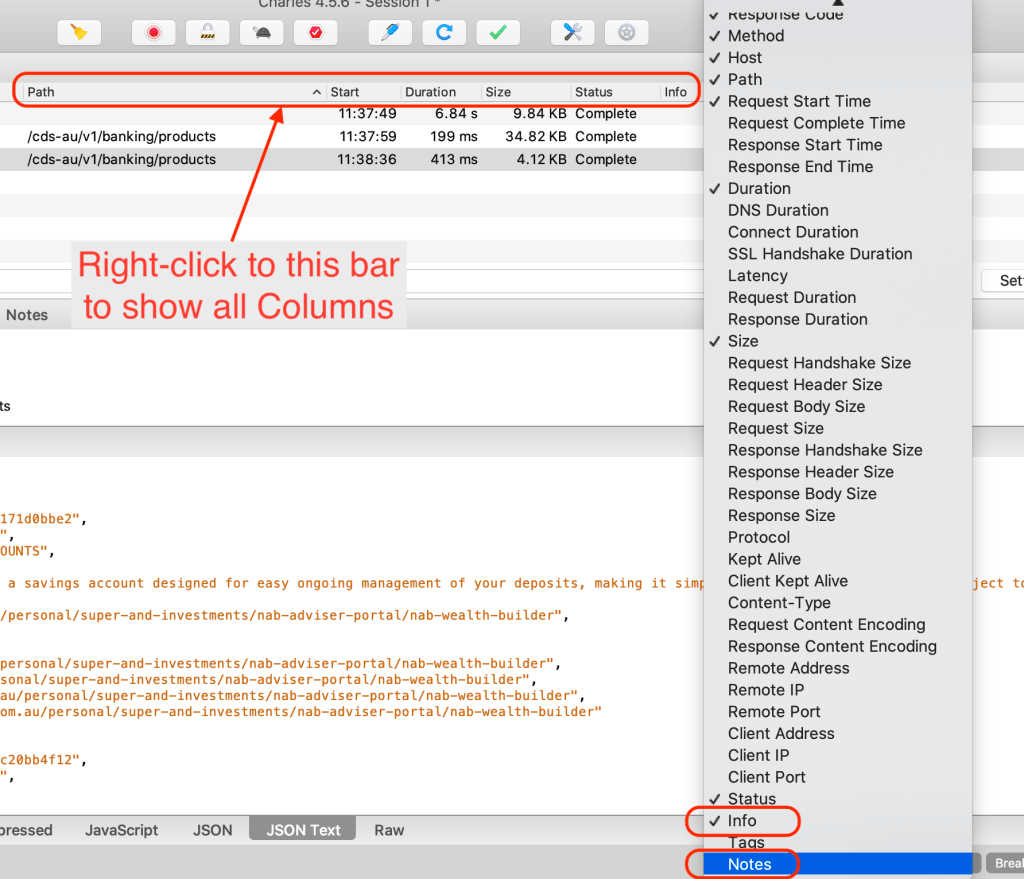Click the green Validate checkmark icon
Screen dimensions: 1024x879
(498, 32)
